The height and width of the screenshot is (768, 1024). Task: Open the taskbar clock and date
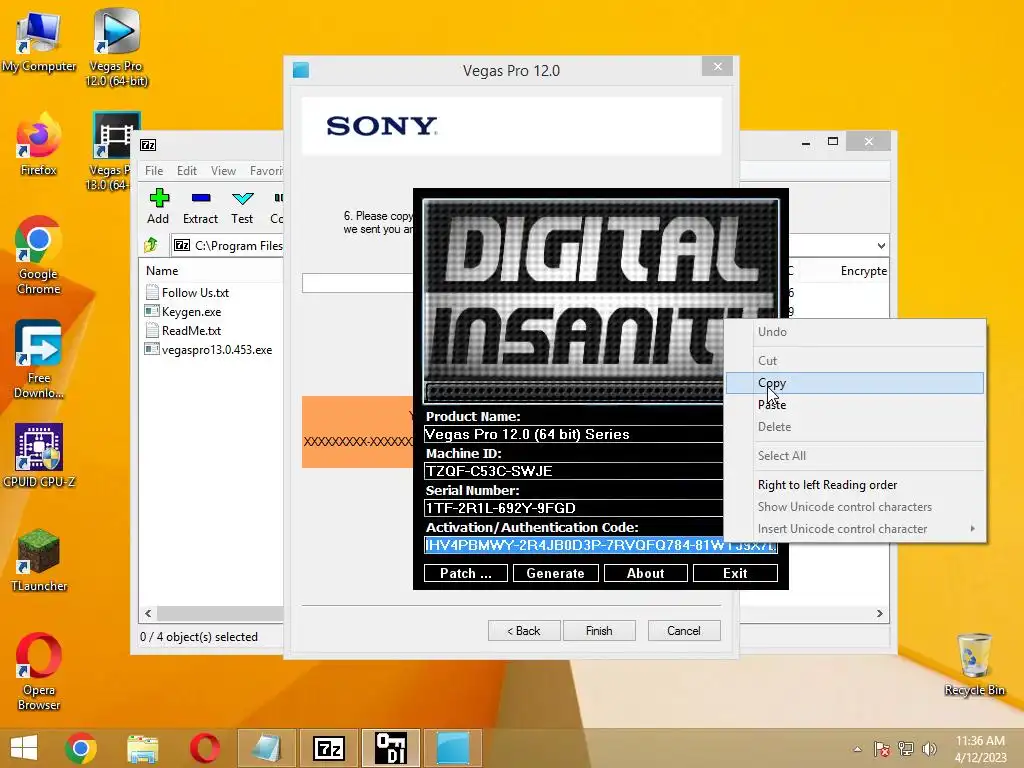[x=980, y=749]
